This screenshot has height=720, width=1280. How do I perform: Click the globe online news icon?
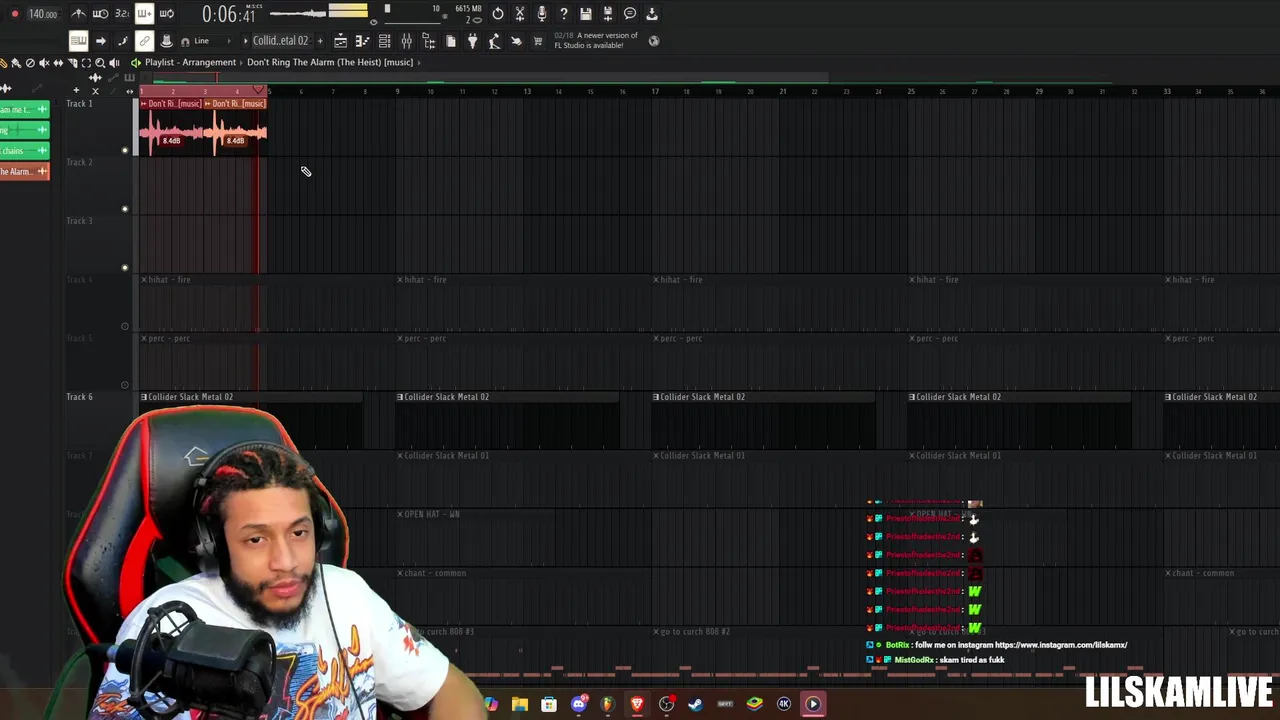tap(654, 41)
